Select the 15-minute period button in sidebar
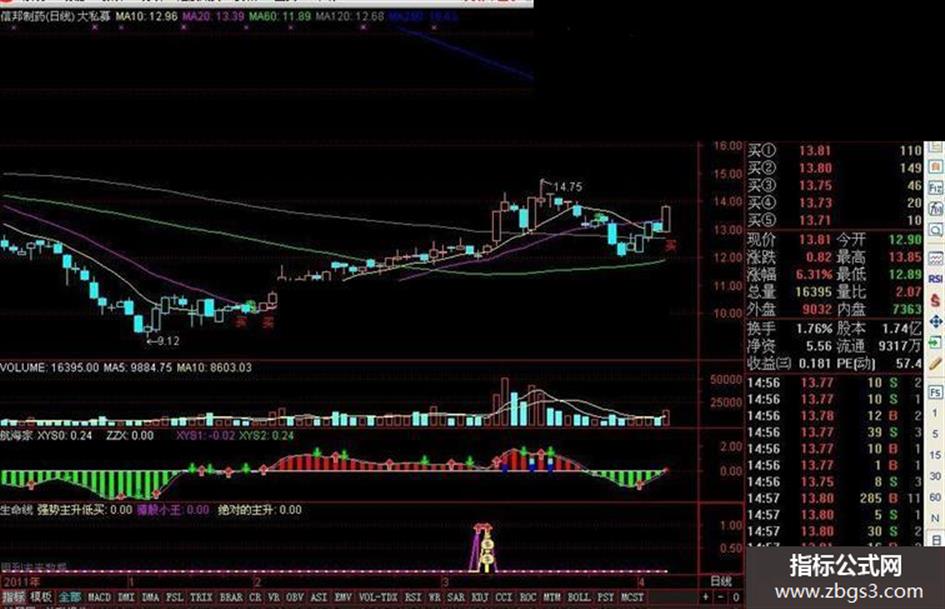This screenshot has width=945, height=609. tap(935, 455)
